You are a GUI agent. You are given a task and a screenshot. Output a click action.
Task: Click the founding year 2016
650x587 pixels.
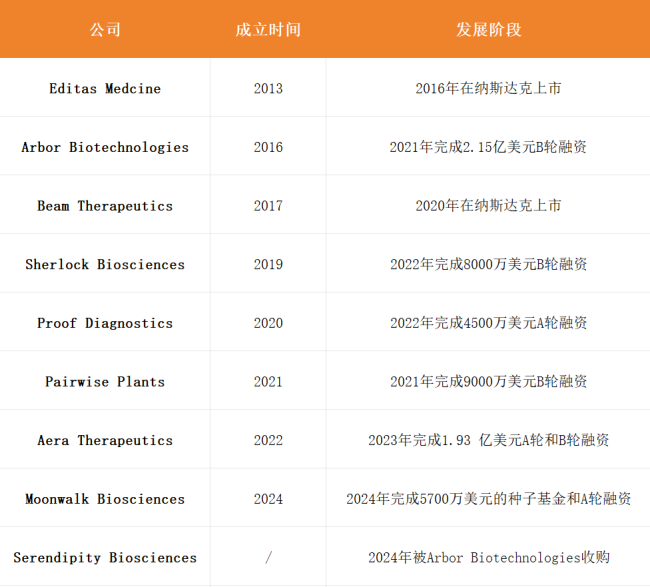click(x=268, y=147)
